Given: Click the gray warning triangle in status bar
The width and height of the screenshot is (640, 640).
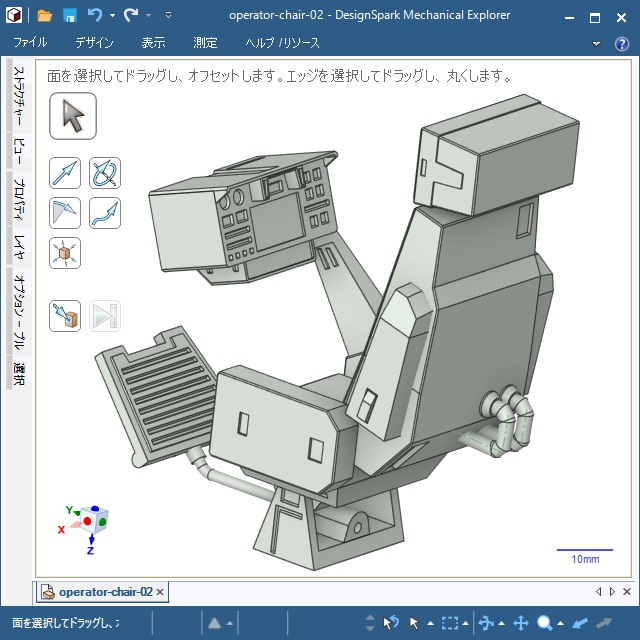Looking at the screenshot, I should click(215, 623).
